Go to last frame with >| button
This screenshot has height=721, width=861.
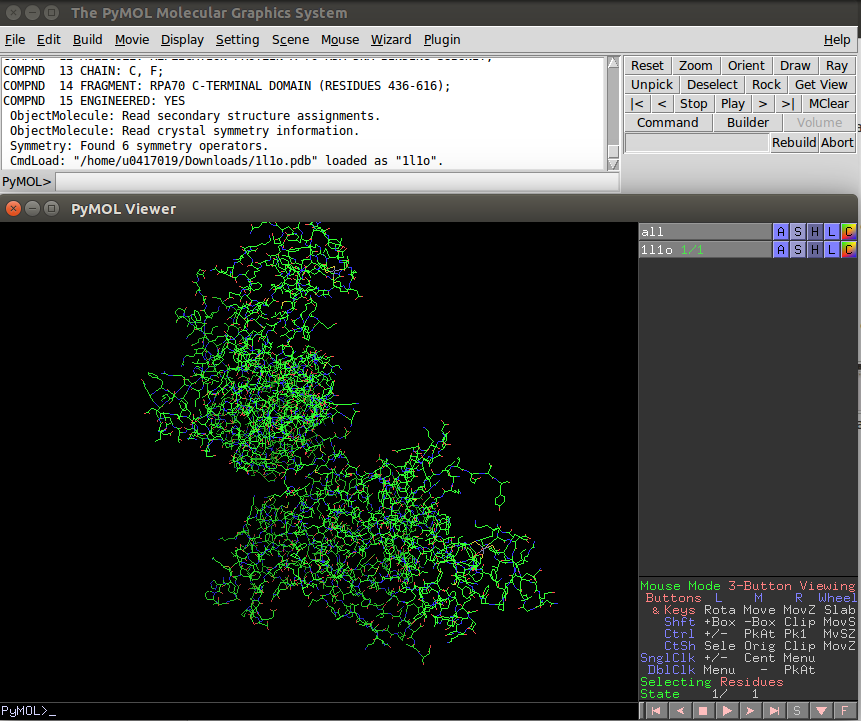(x=788, y=104)
